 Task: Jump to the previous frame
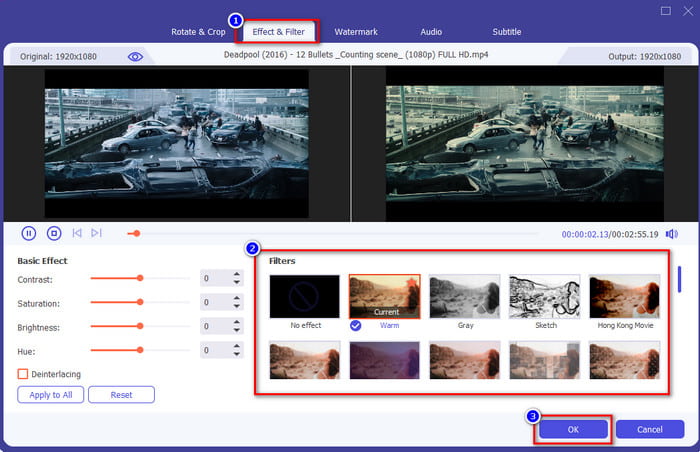click(x=77, y=233)
